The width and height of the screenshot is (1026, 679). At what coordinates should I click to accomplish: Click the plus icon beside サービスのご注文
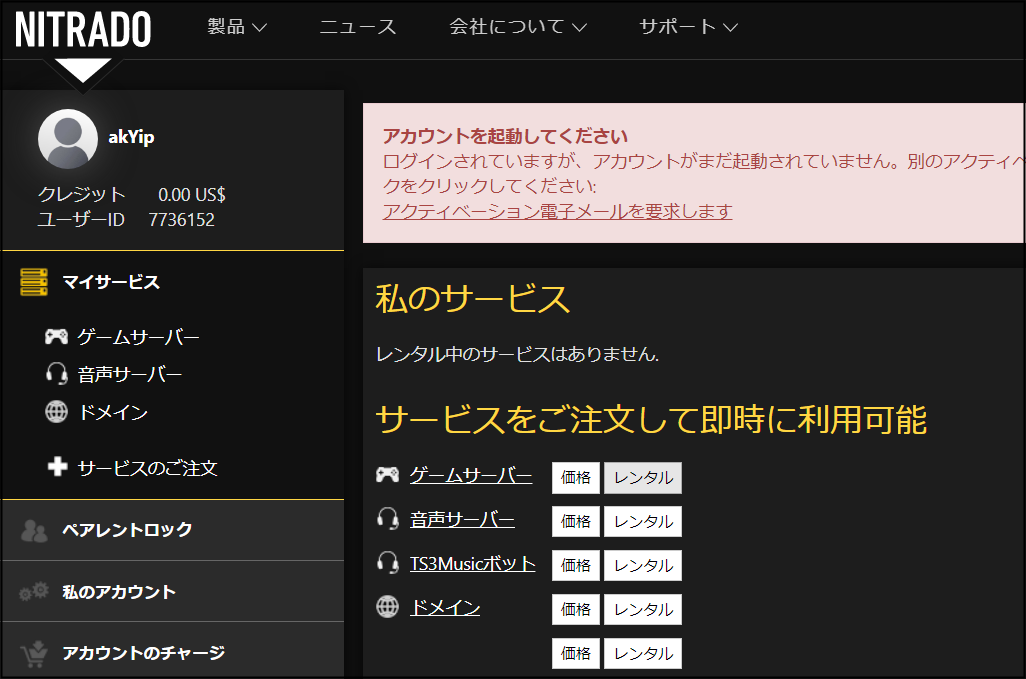tap(58, 466)
